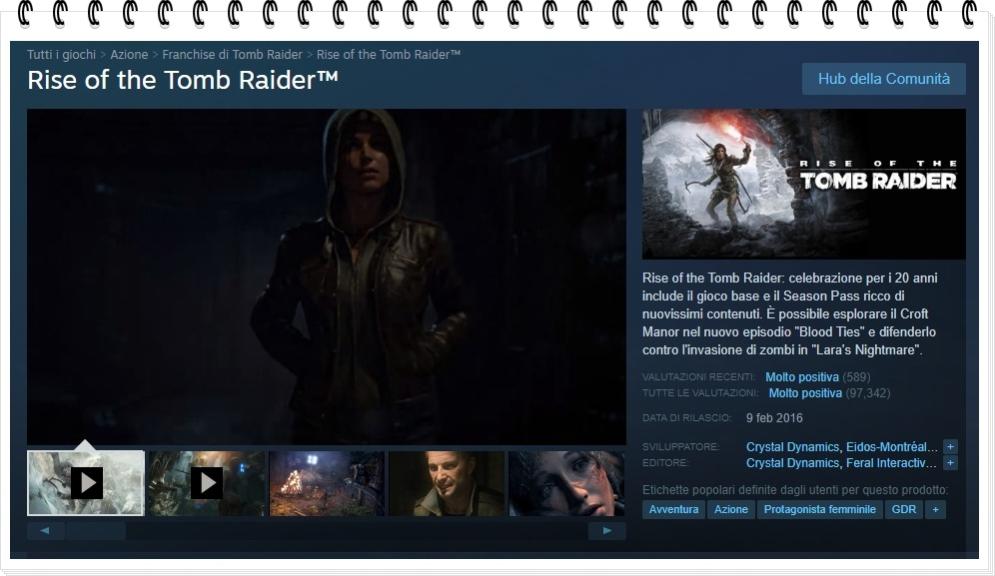Open recent reviews Molto positiva link
This screenshot has width=995, height=576.
(801, 377)
